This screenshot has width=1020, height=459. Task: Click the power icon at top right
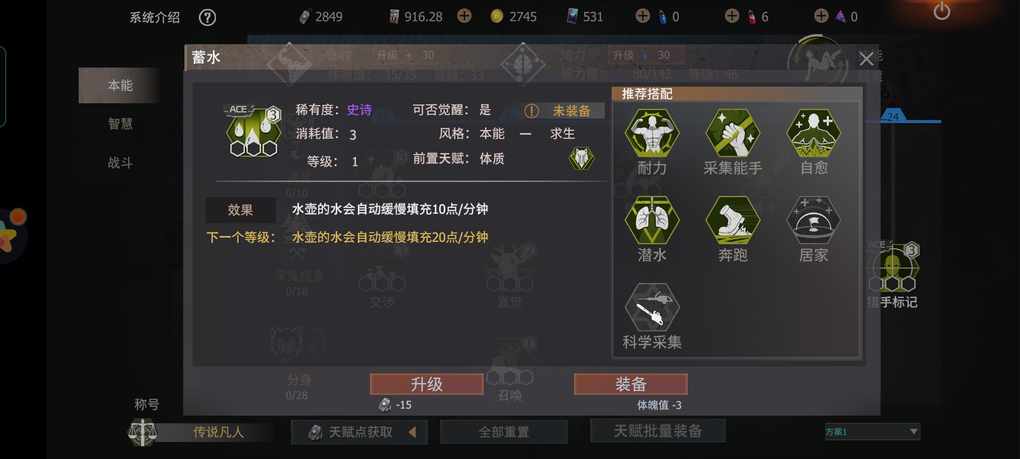[941, 11]
